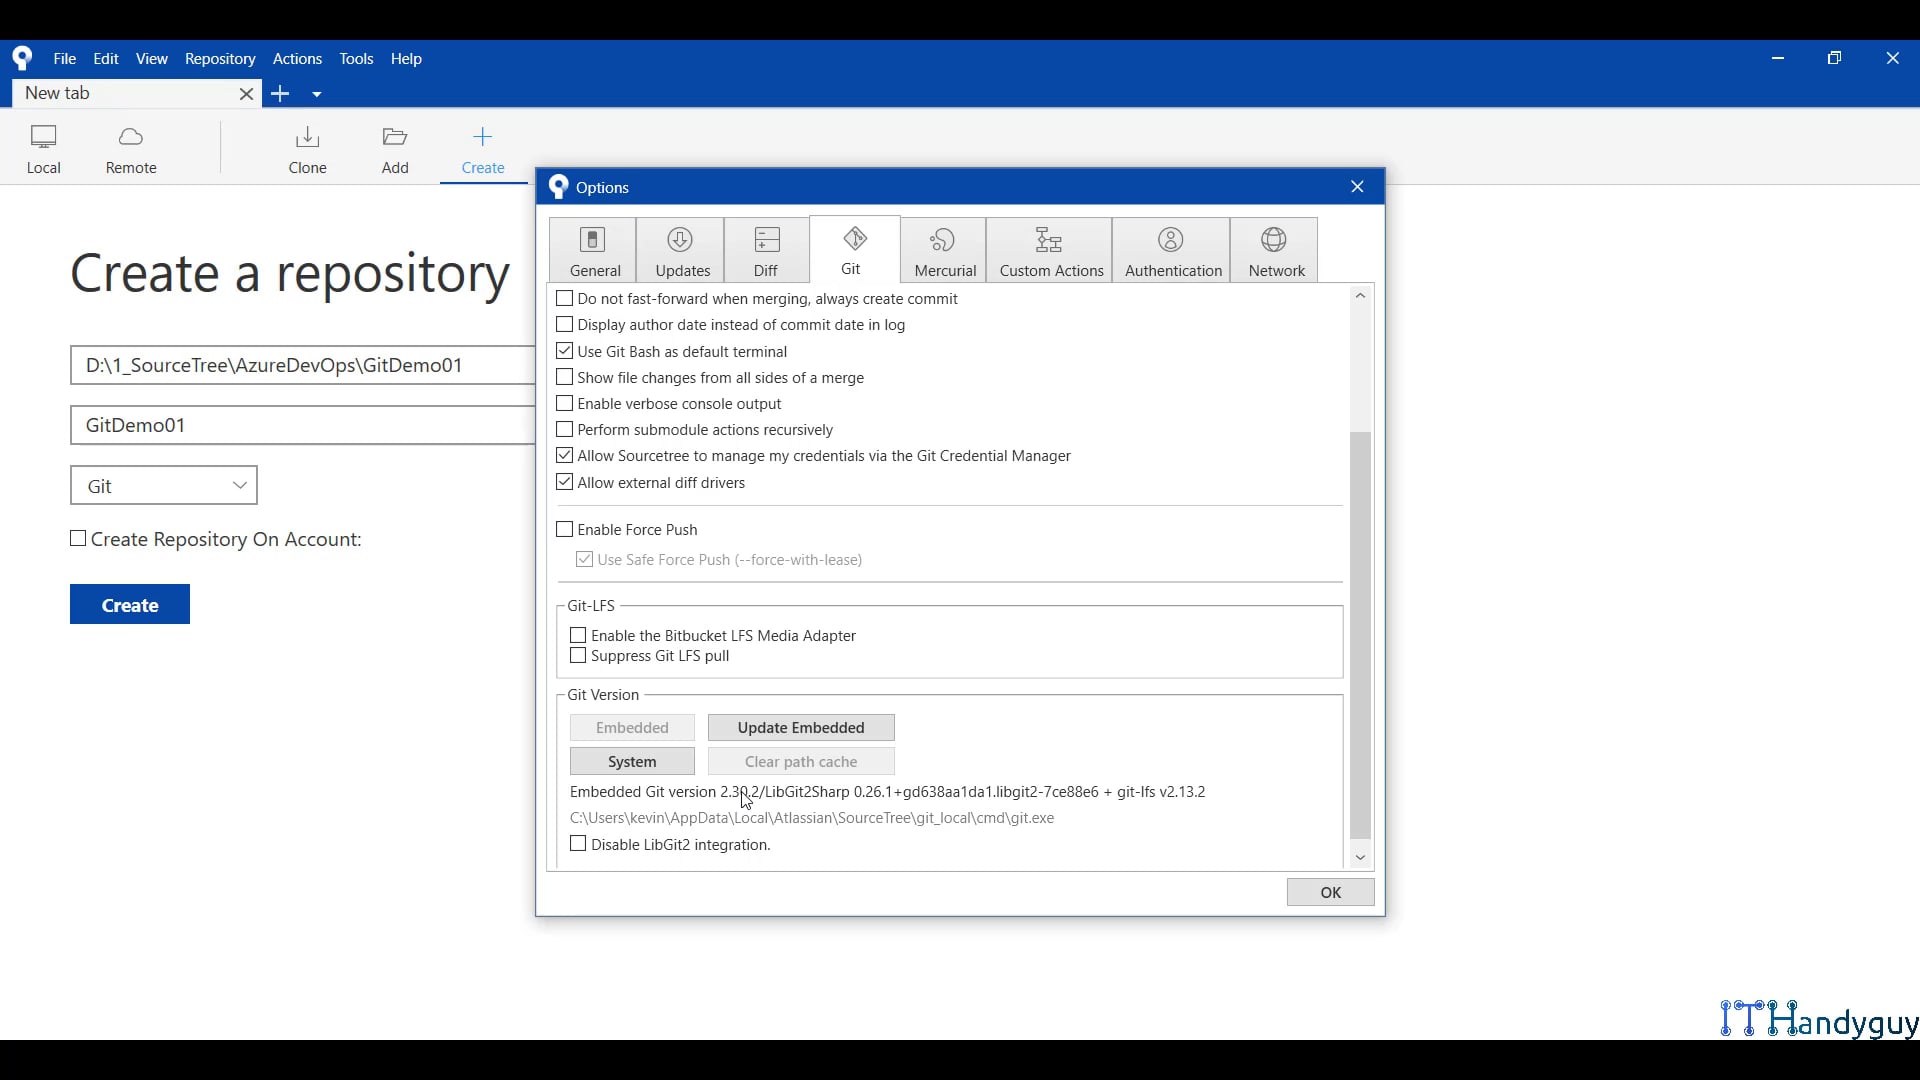Screen dimensions: 1920x1080
Task: Open the Custom Actions settings icon
Action: pyautogui.click(x=1049, y=249)
